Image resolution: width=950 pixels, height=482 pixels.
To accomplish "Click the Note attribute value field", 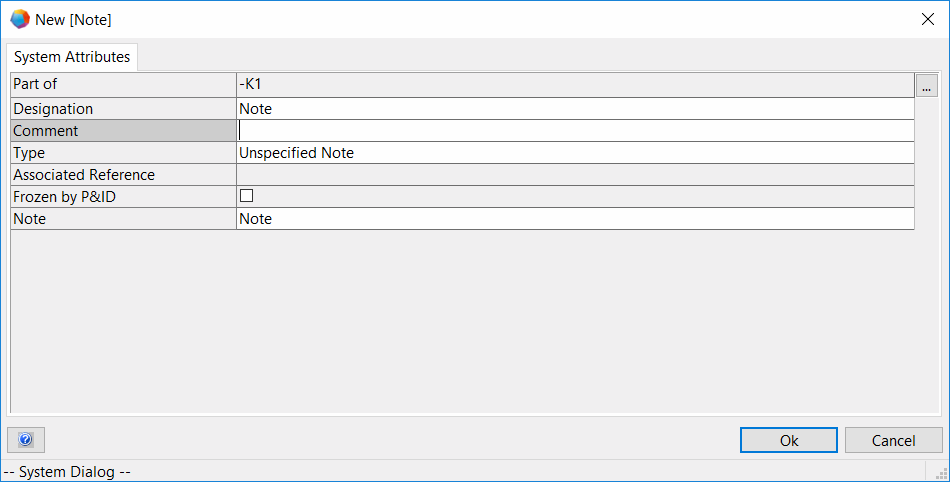I will [575, 219].
